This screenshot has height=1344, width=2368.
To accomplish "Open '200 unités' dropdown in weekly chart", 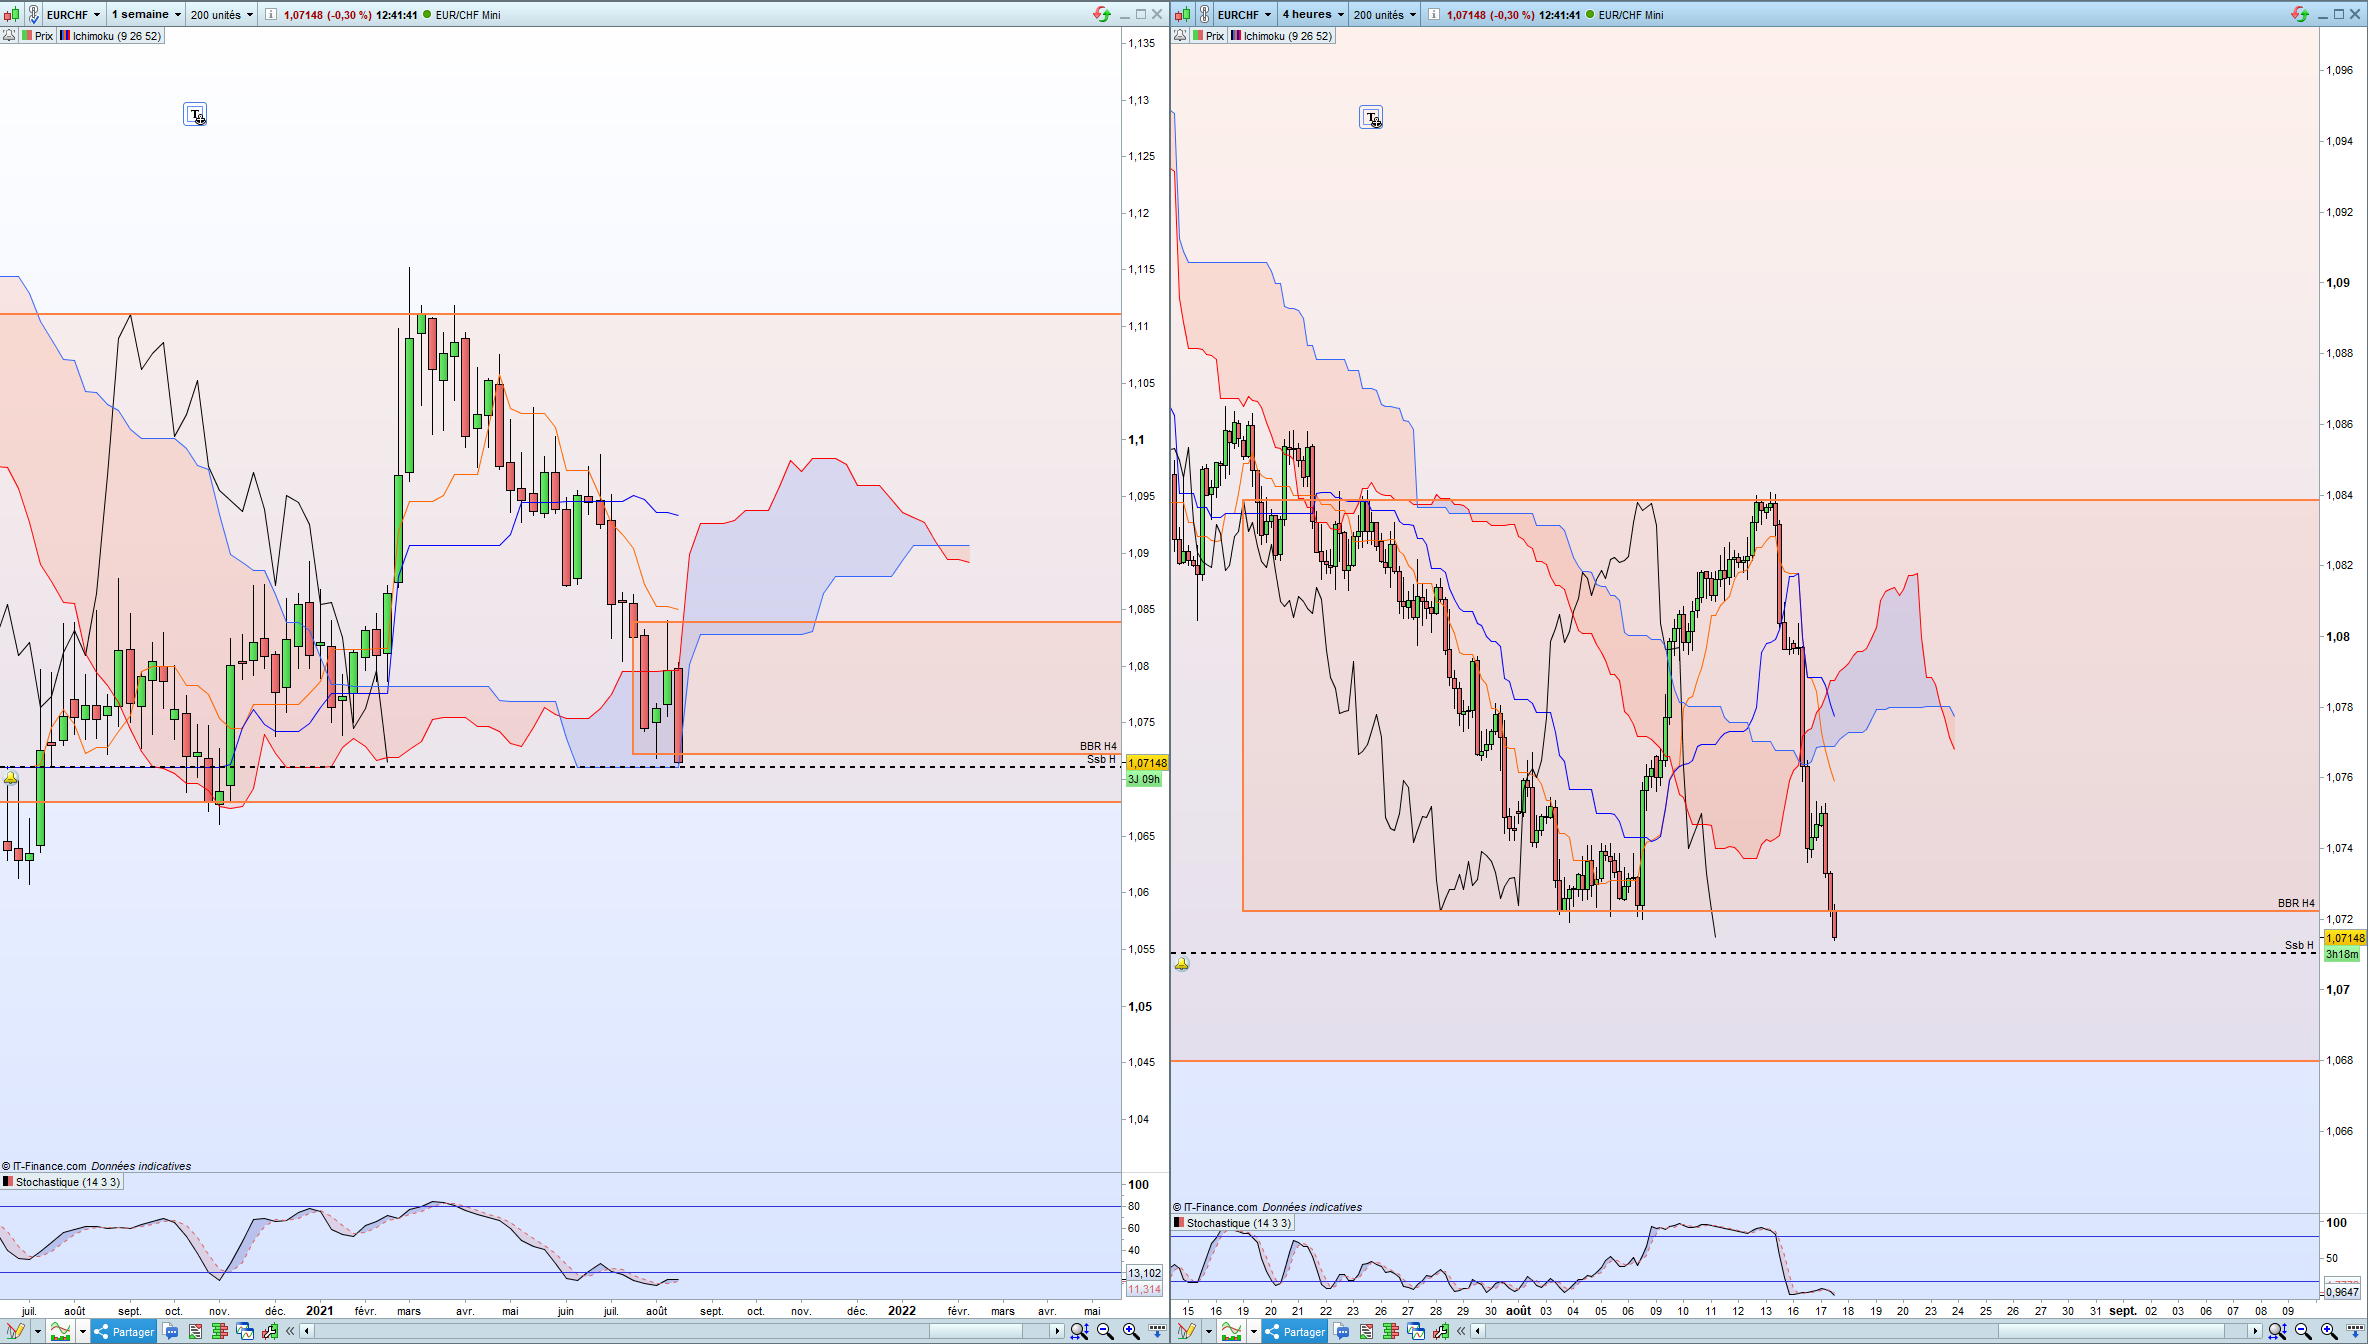I will pos(222,15).
